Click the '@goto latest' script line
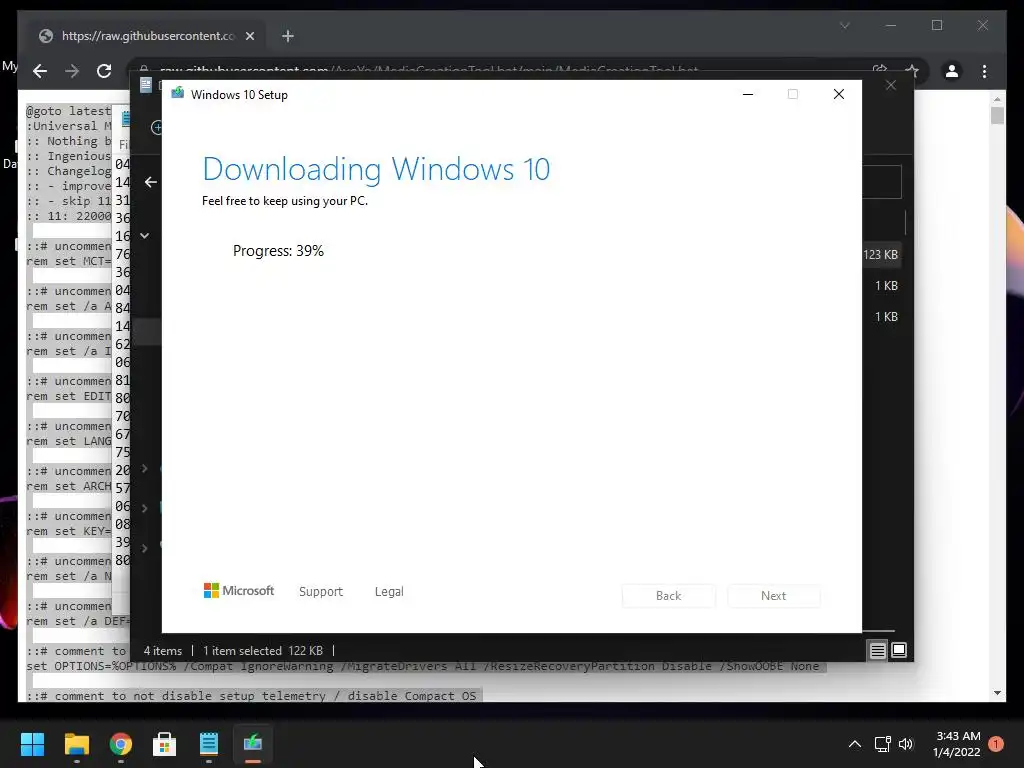Image resolution: width=1024 pixels, height=768 pixels. coord(69,111)
